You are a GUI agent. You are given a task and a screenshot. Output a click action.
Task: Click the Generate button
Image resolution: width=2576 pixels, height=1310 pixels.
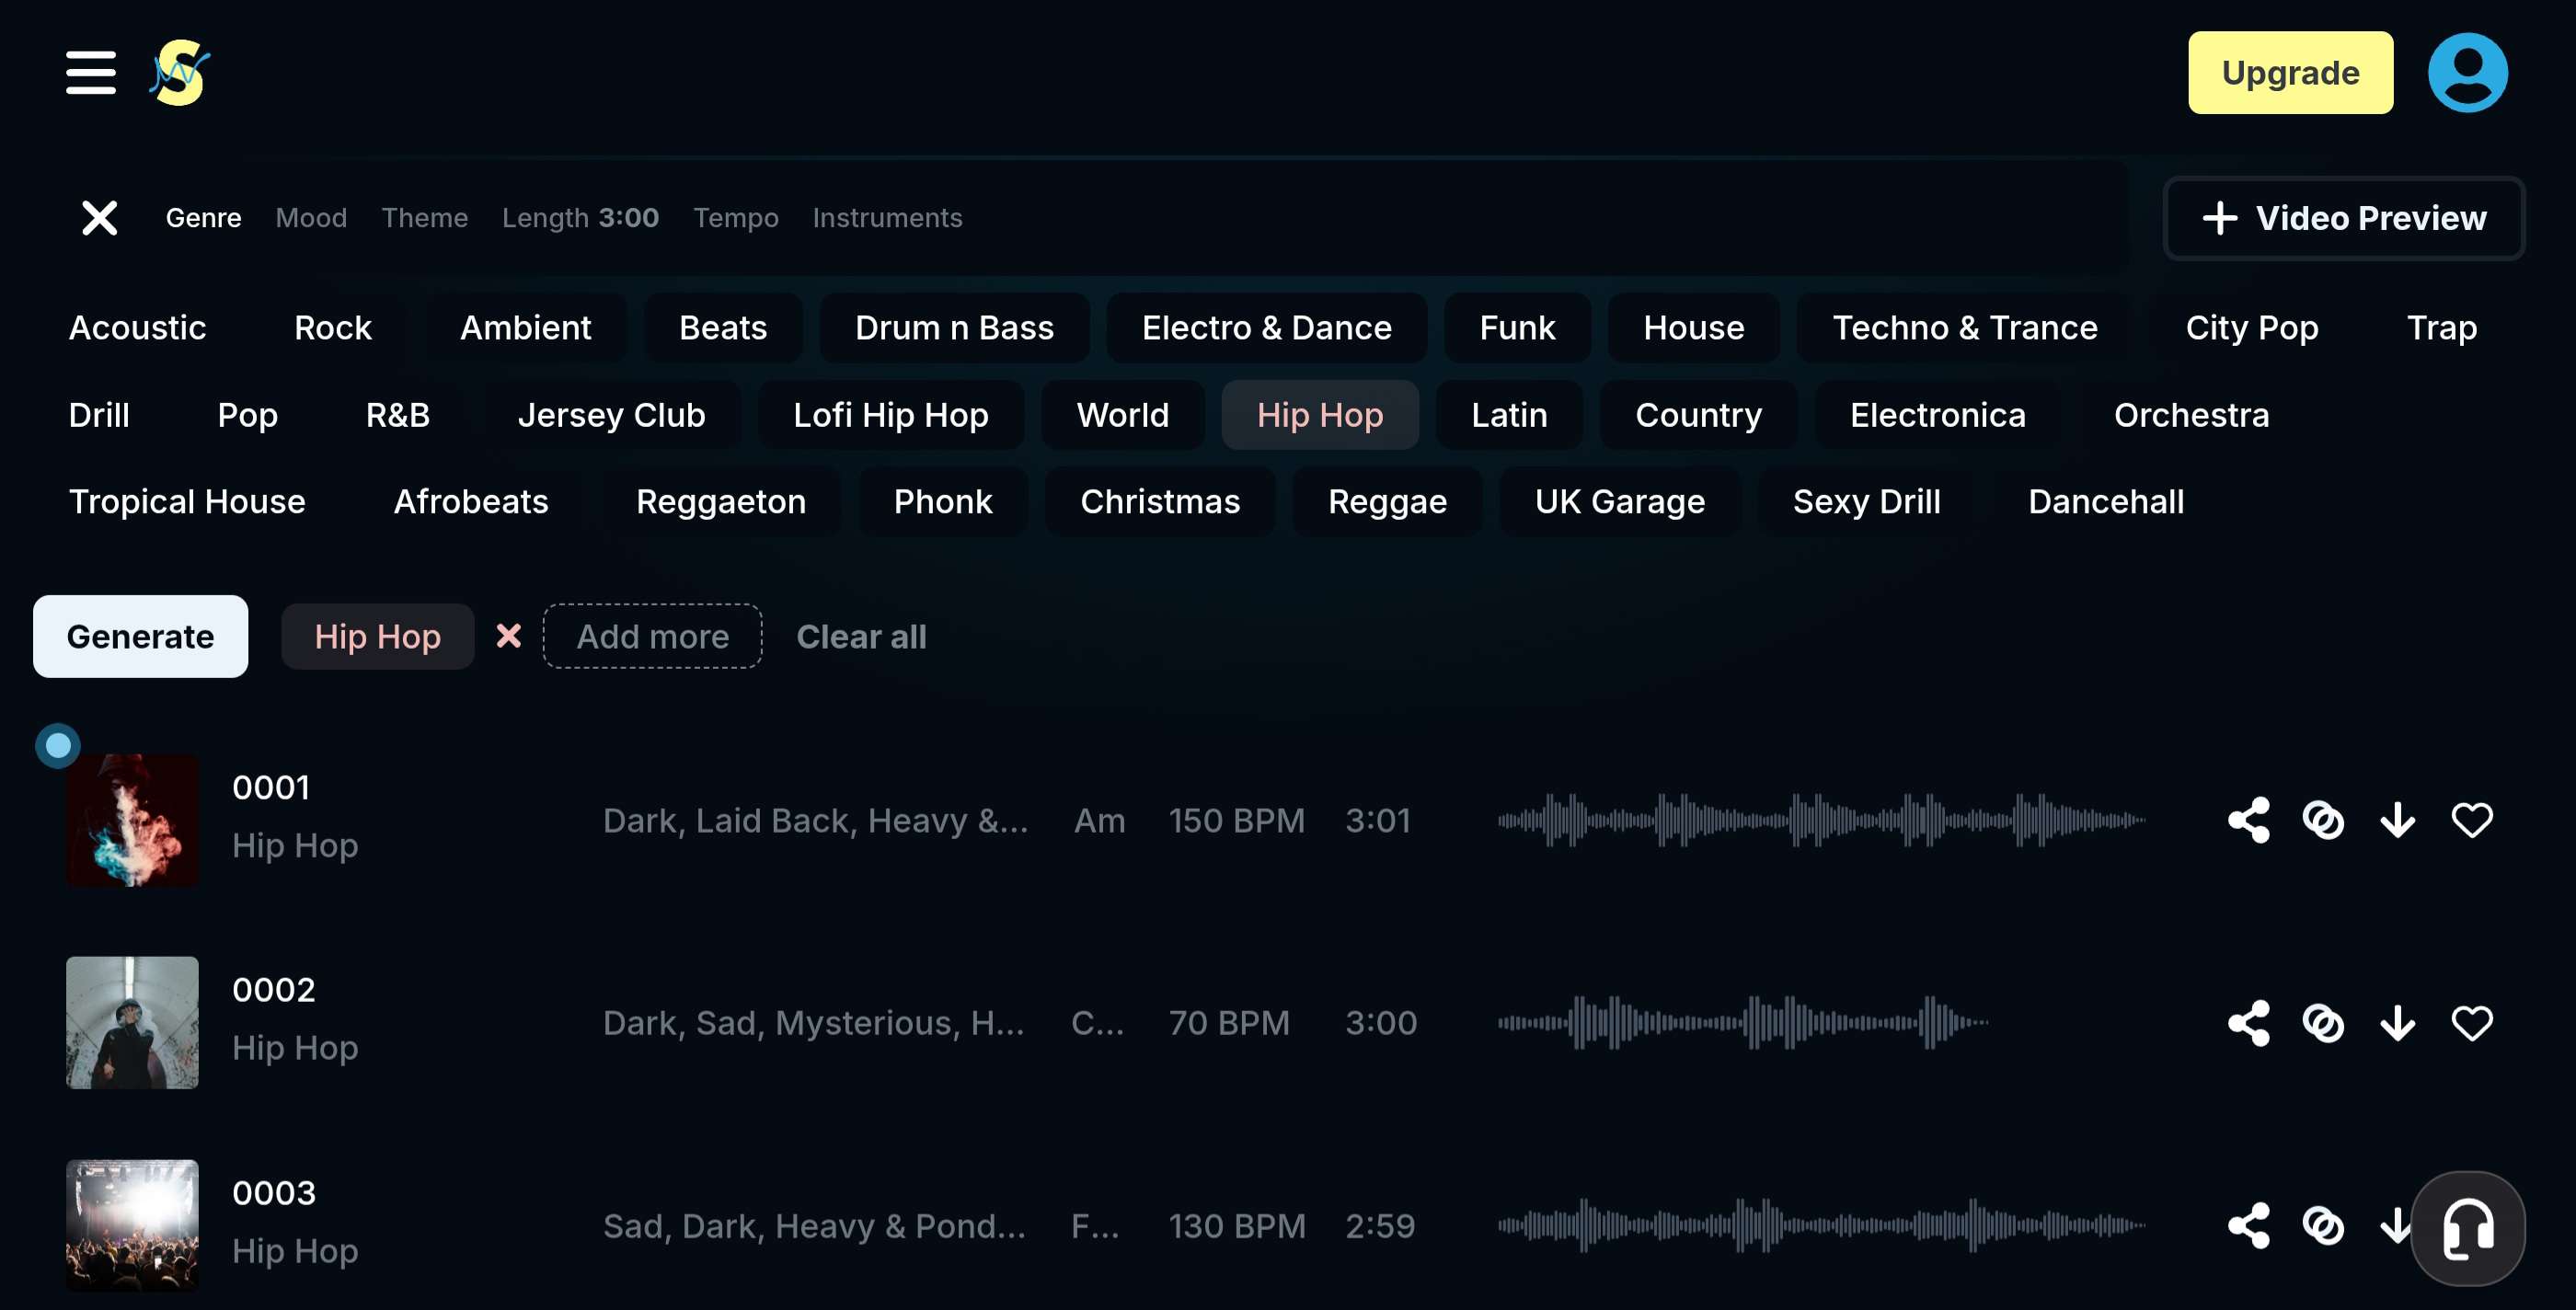tap(140, 636)
